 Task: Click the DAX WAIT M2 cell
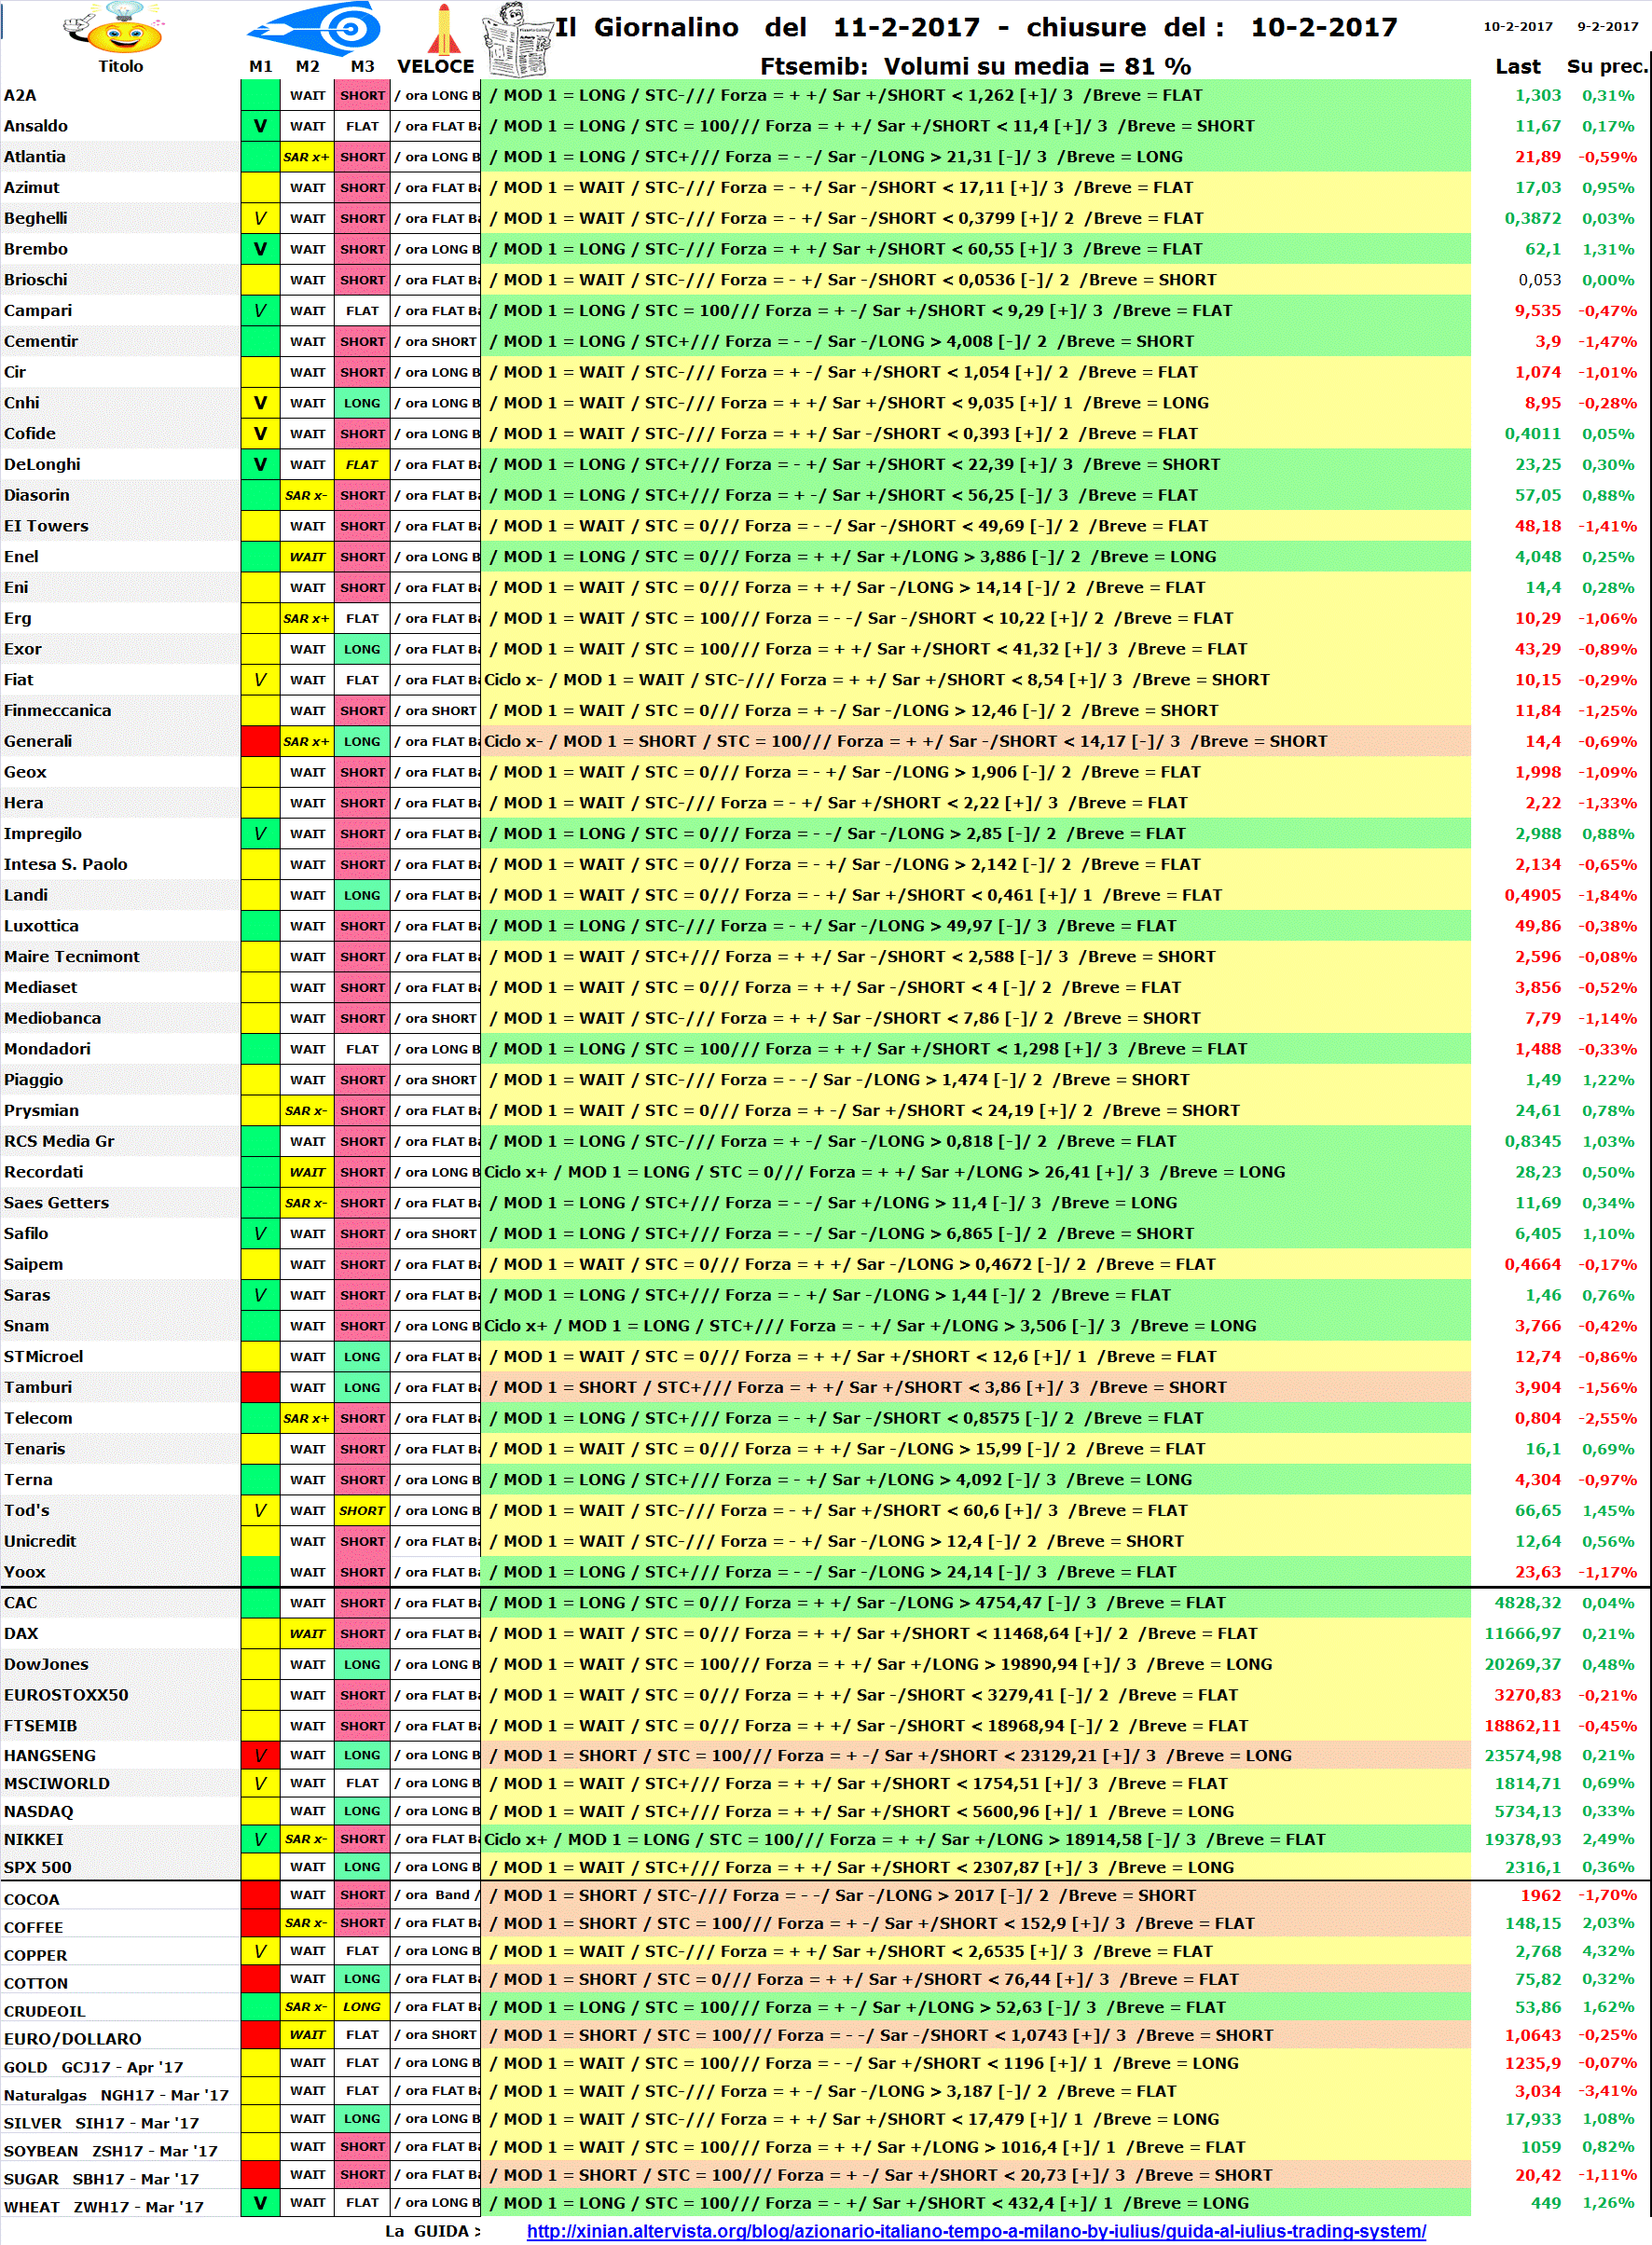click(x=307, y=1633)
